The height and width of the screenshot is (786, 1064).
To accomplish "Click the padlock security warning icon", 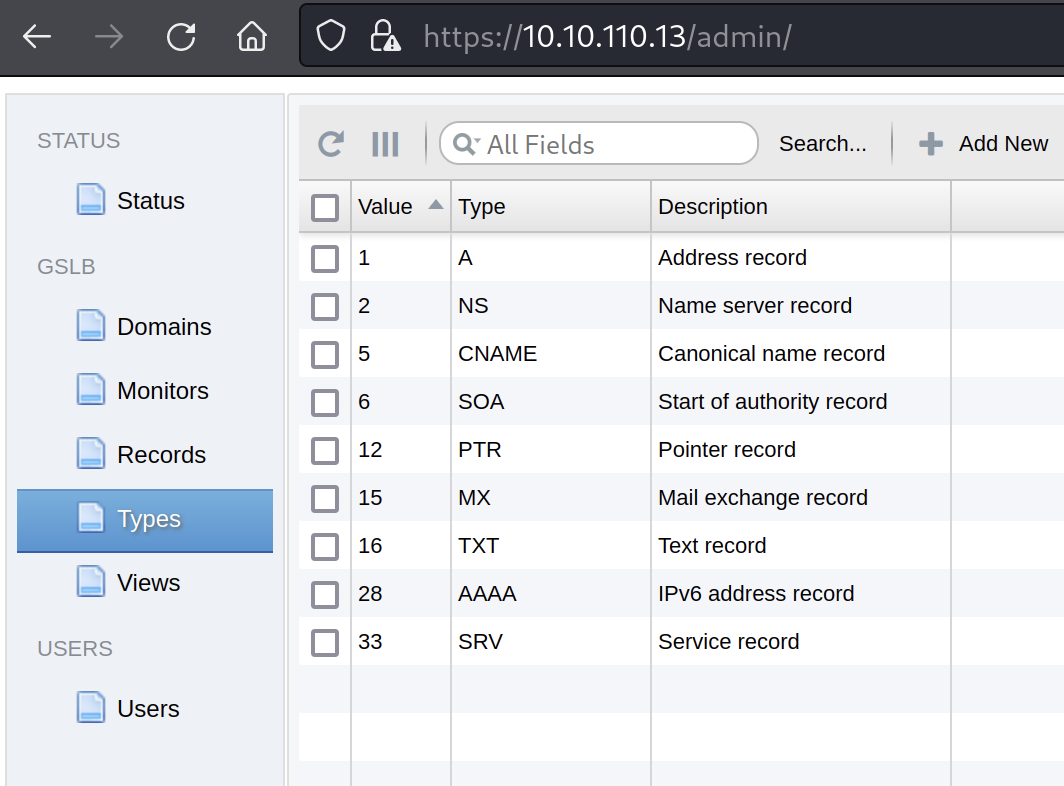I will pyautogui.click(x=385, y=37).
